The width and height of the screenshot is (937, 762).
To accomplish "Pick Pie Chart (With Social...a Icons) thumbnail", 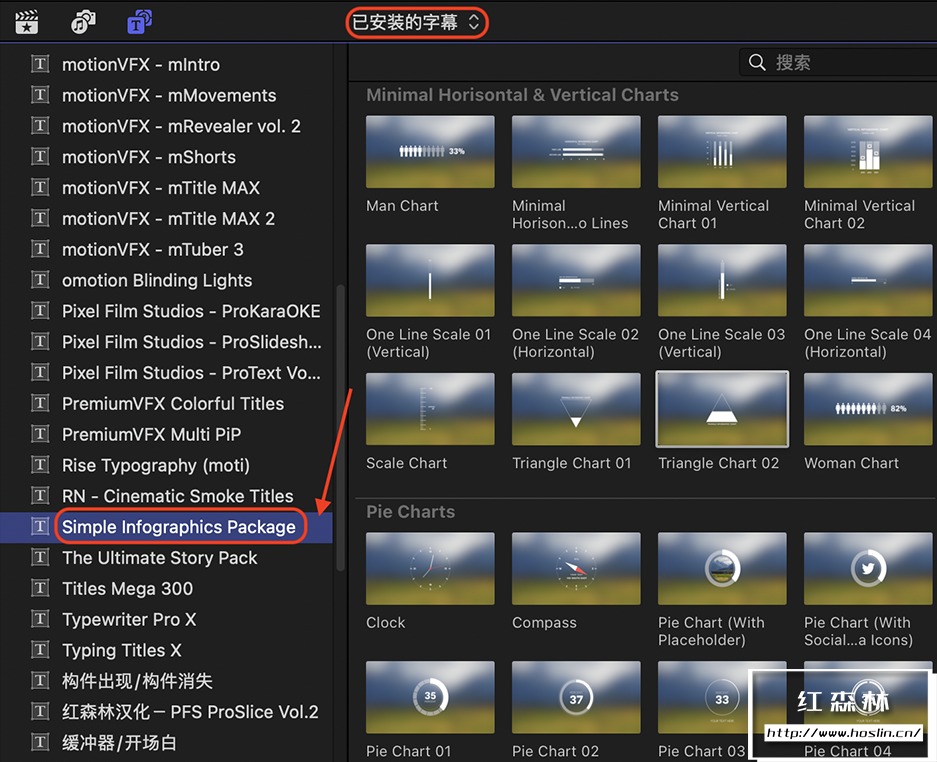I will pyautogui.click(x=868, y=568).
